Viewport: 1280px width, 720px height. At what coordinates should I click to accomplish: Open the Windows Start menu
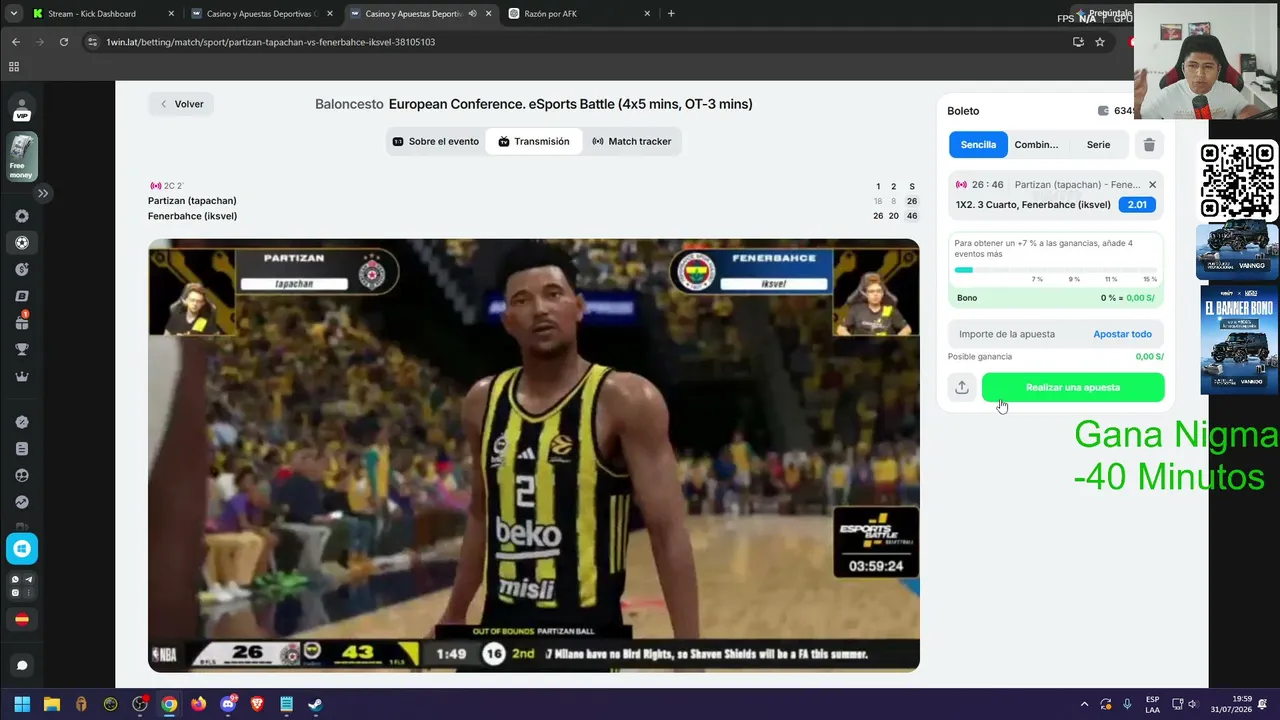(x=22, y=704)
